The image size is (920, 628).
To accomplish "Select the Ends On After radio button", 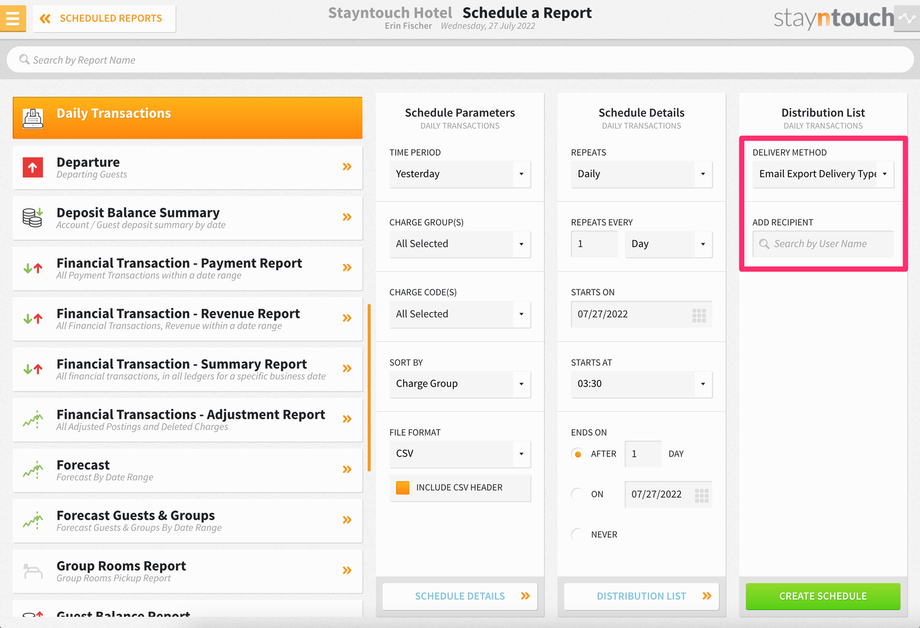I will [x=578, y=454].
